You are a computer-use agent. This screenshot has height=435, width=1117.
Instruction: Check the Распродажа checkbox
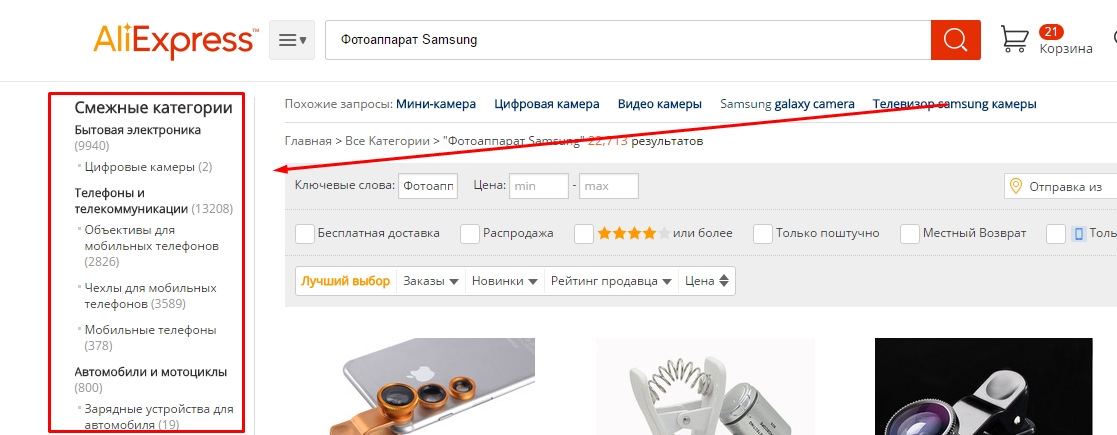(x=469, y=234)
